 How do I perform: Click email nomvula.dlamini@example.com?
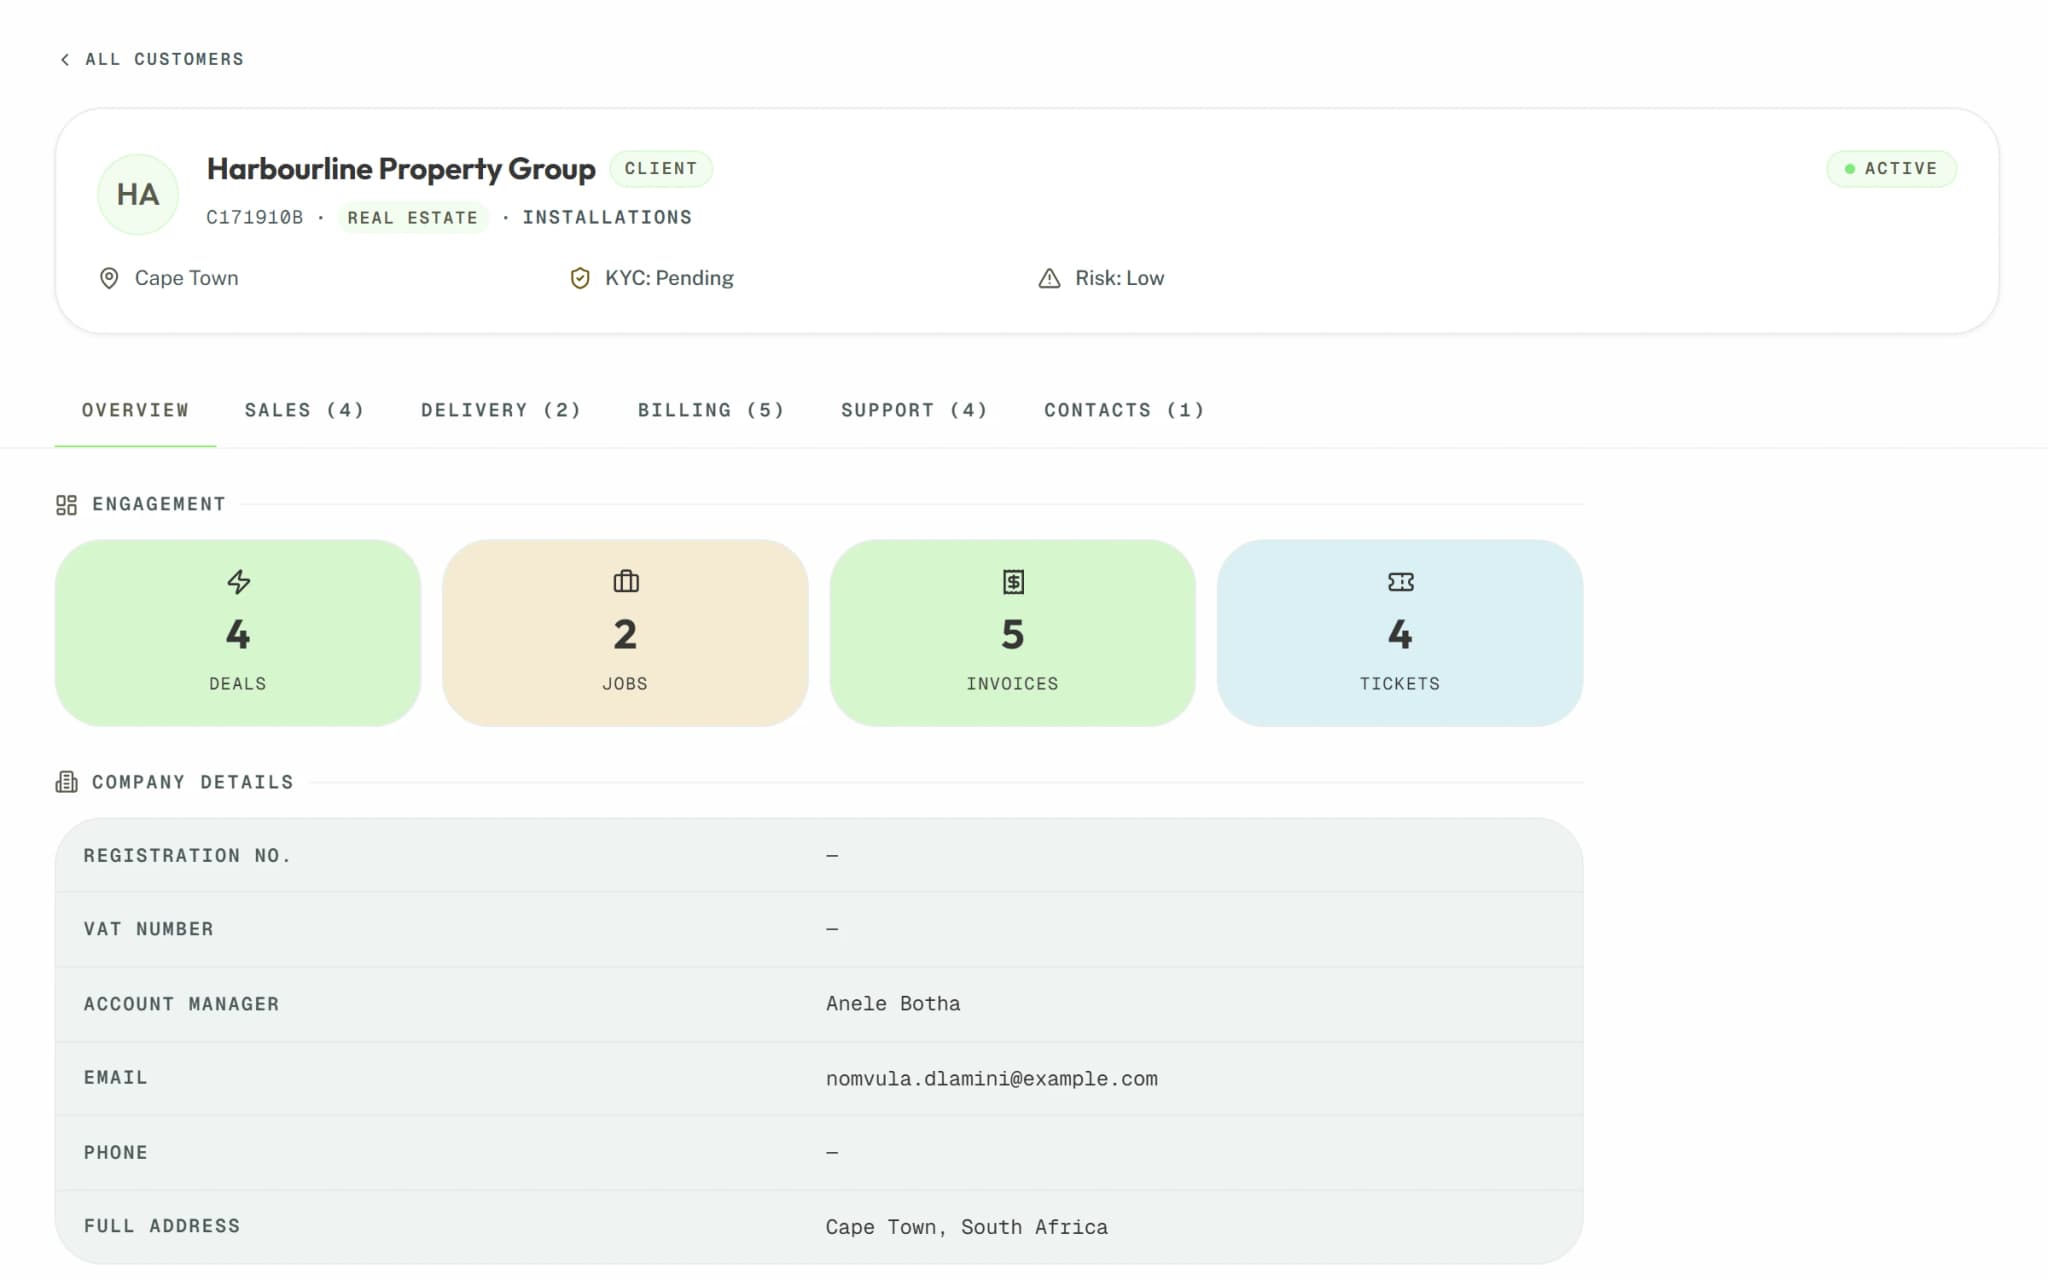(x=992, y=1079)
